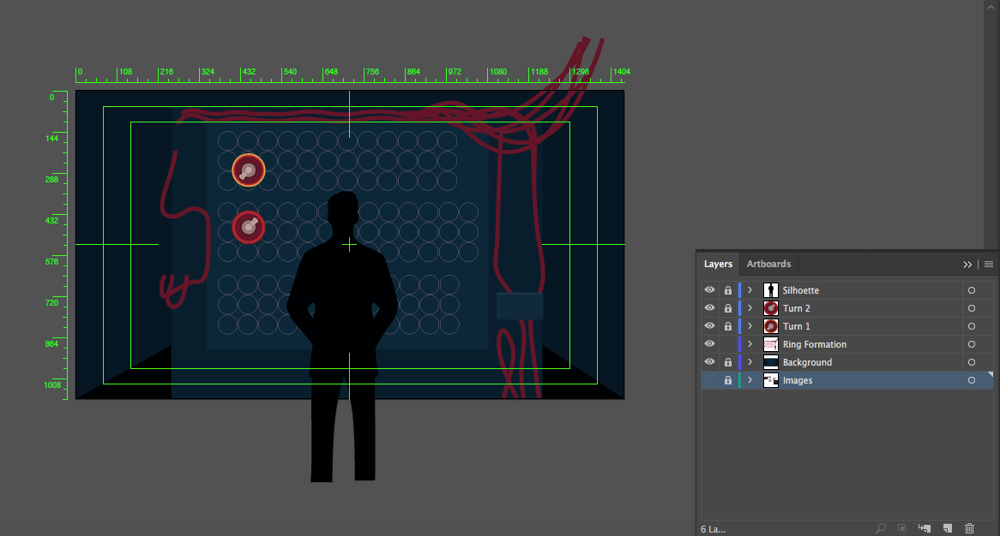The image size is (1000, 536).
Task: Hide the Turn 1 layer
Action: click(709, 325)
